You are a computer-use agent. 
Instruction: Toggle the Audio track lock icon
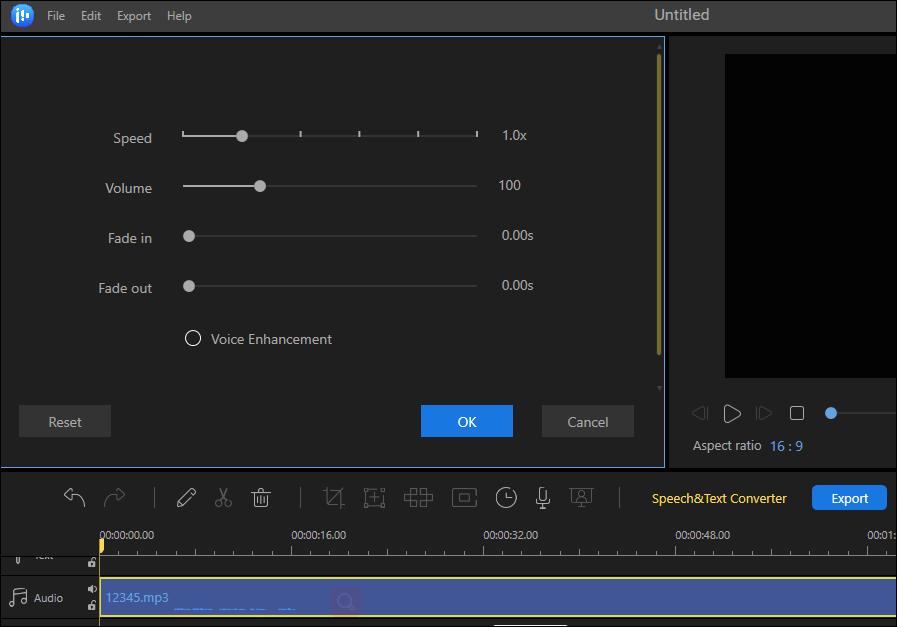92,605
